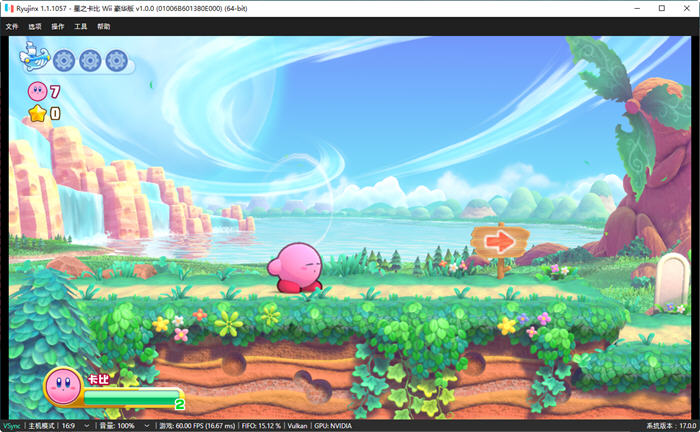Image resolution: width=700 pixels, height=432 pixels.
Task: Click the Vulkan backend status text
Action: click(297, 426)
